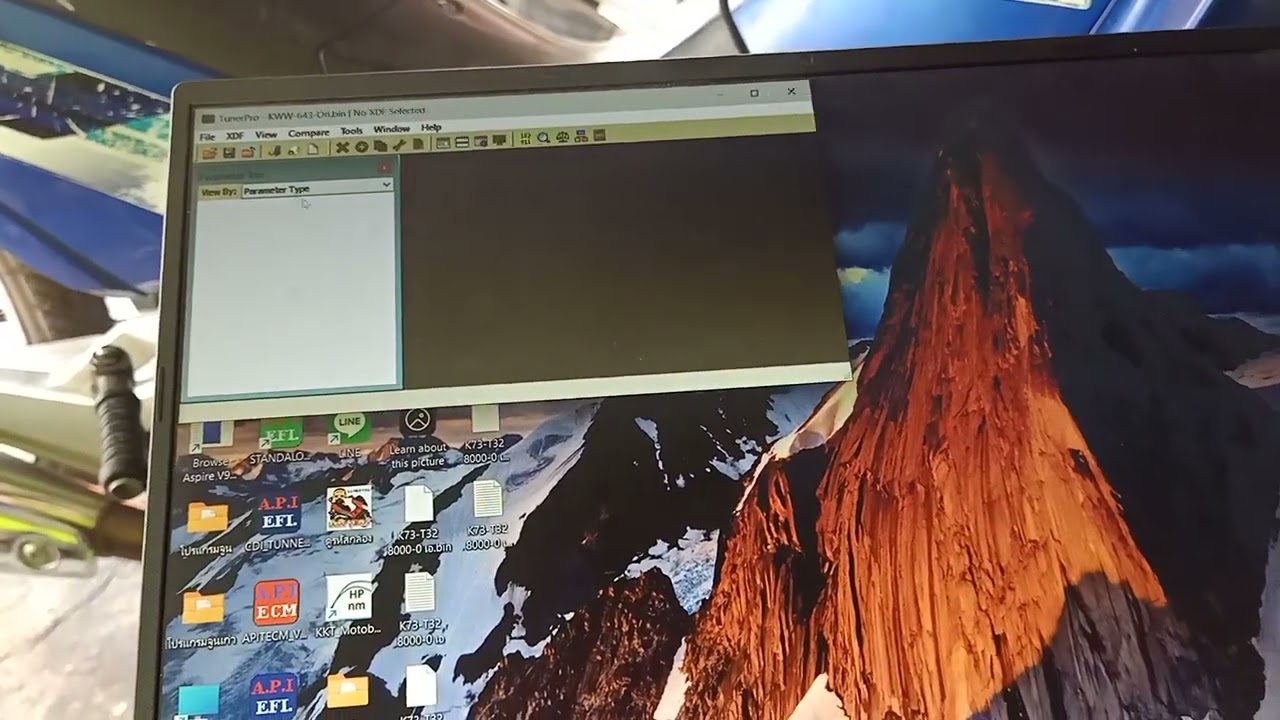Select the KKT Motob... HP nm shortcut
1280x720 pixels.
coord(349,605)
